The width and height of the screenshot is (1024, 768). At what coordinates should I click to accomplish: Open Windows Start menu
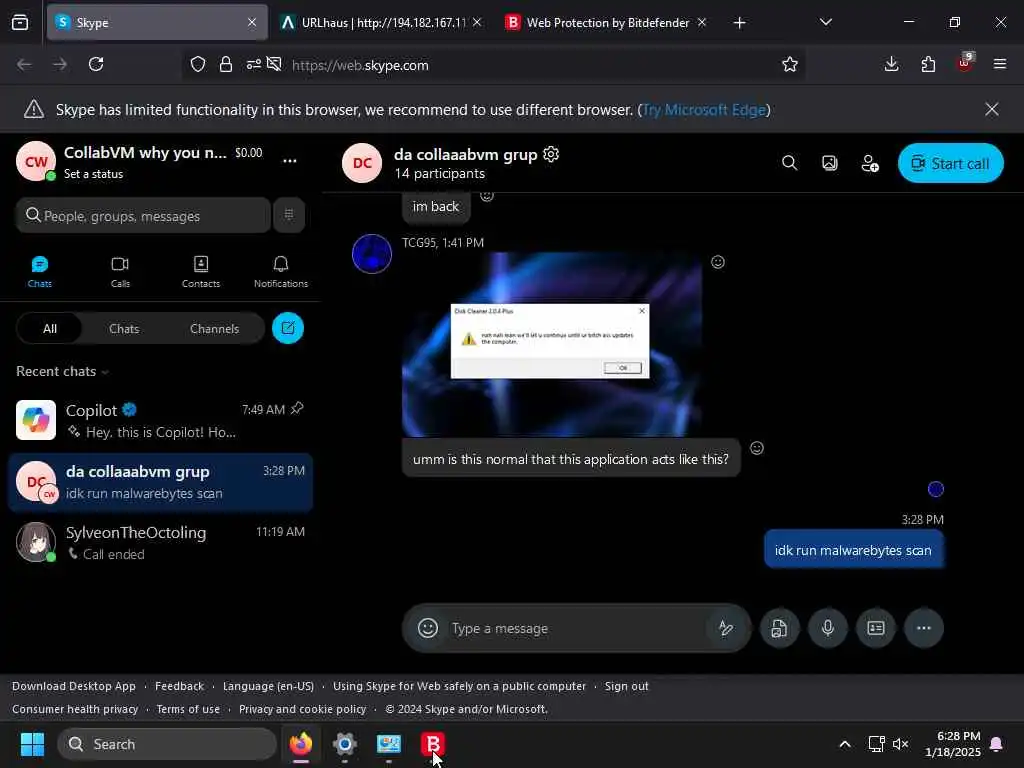point(32,744)
